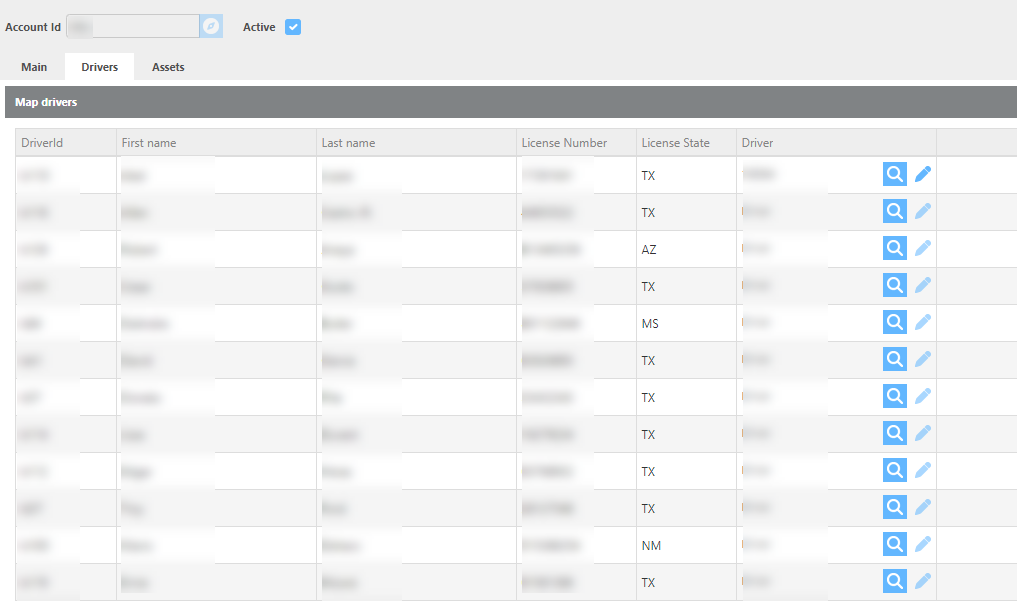The width and height of the screenshot is (1017, 601).
Task: Click into the Account Id field
Action: (132, 27)
